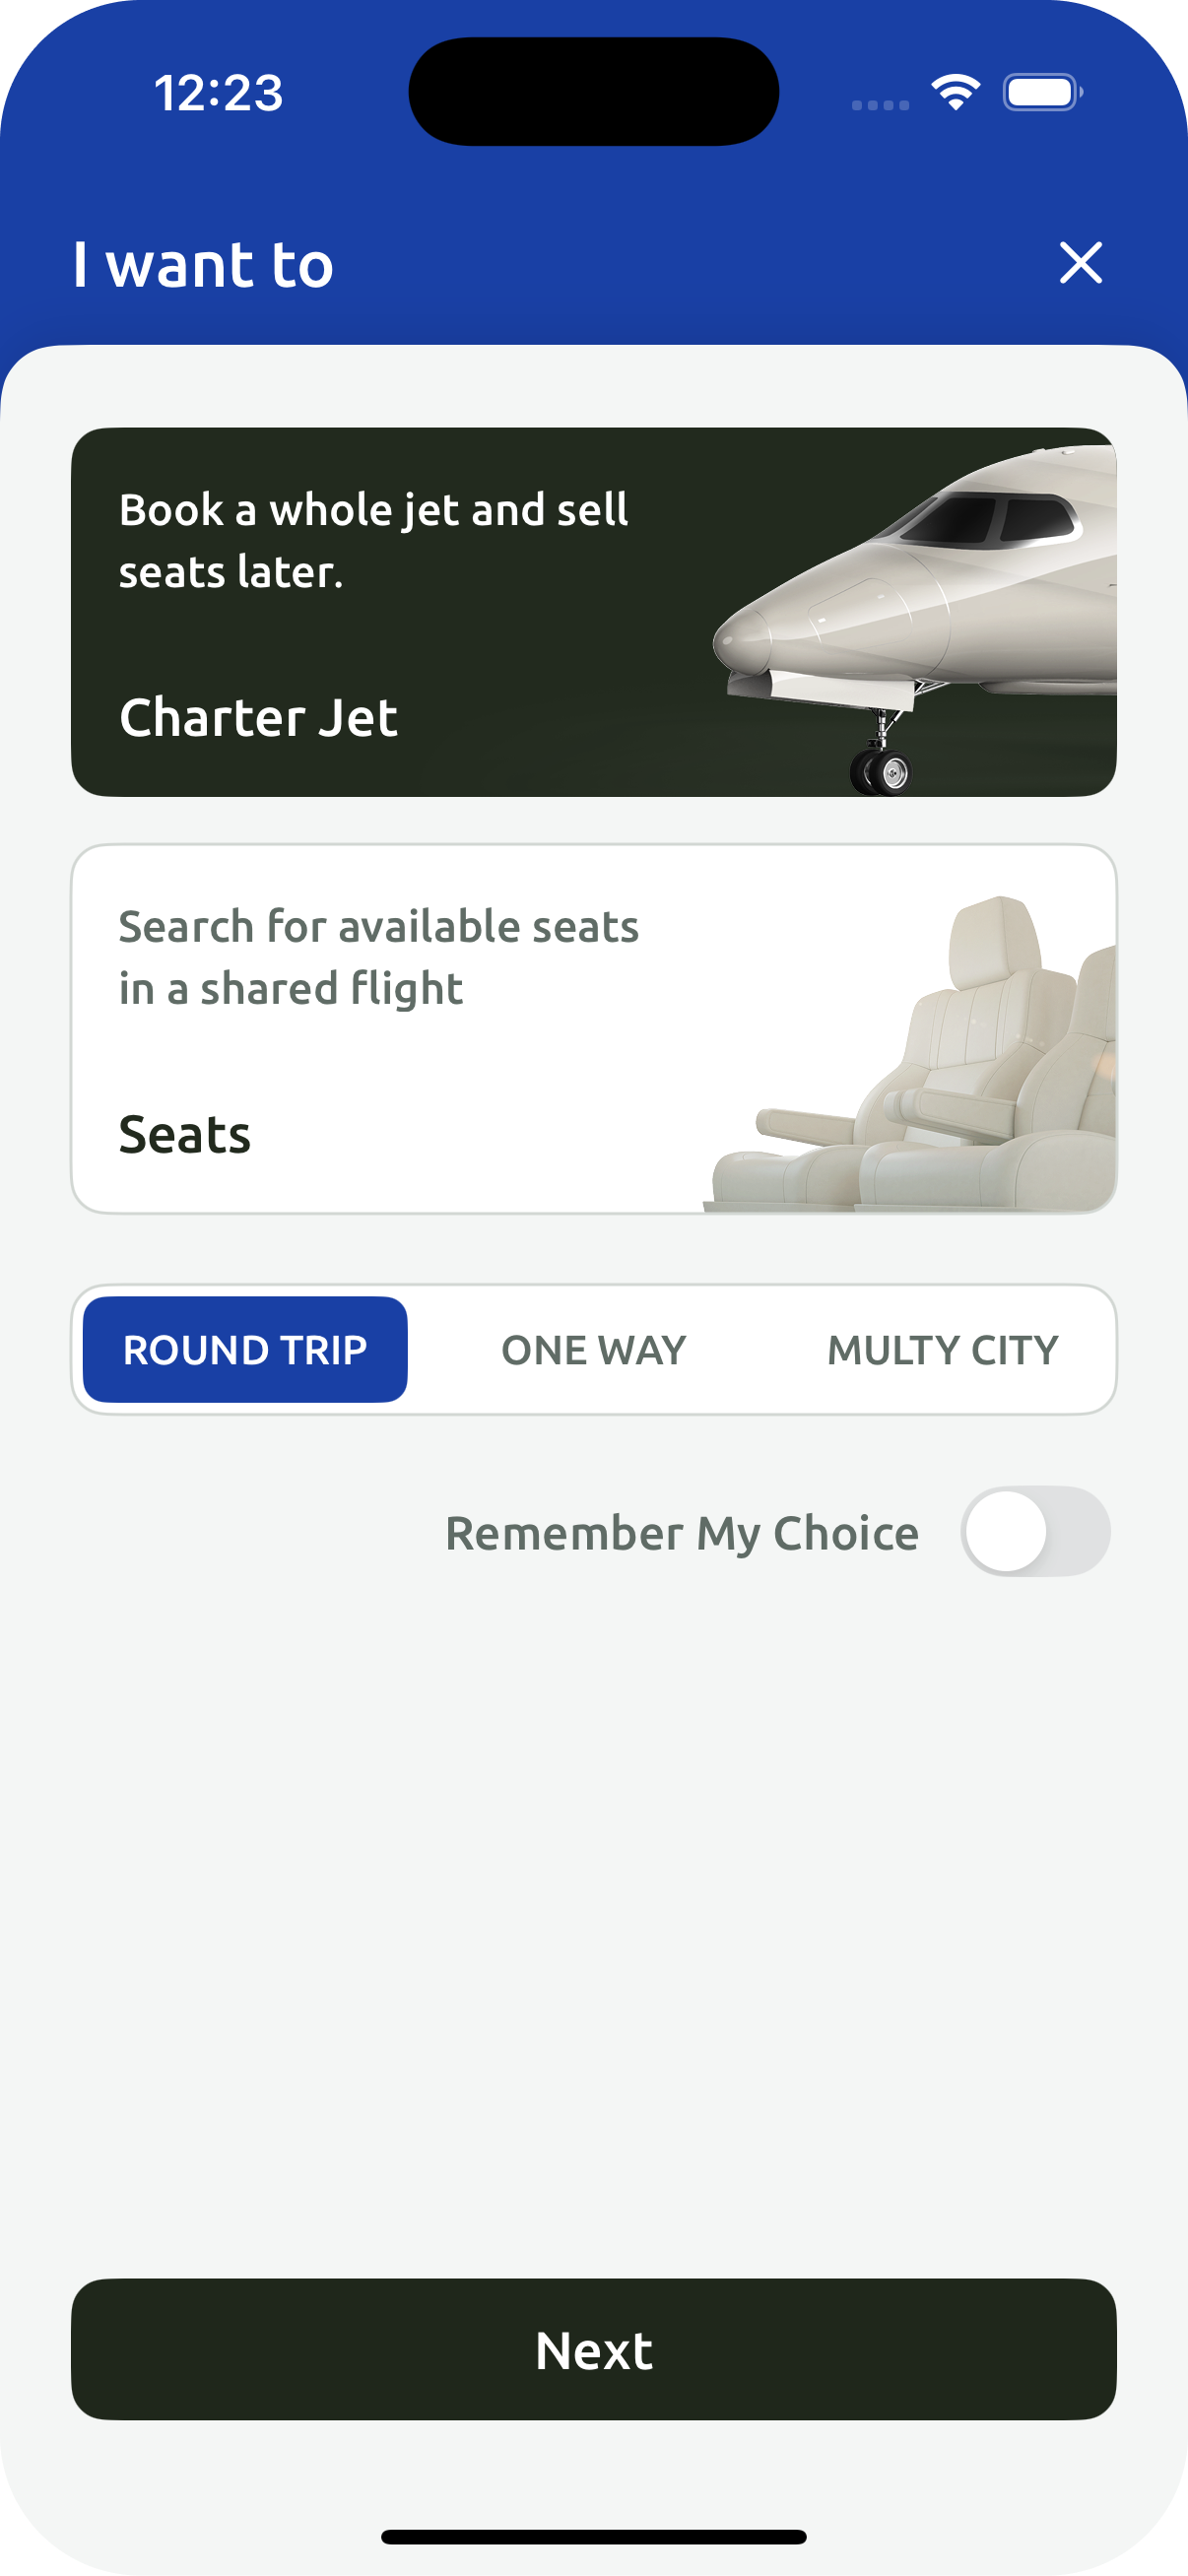The width and height of the screenshot is (1188, 2576).
Task: Select the ROUND TRIP option
Action: point(245,1349)
